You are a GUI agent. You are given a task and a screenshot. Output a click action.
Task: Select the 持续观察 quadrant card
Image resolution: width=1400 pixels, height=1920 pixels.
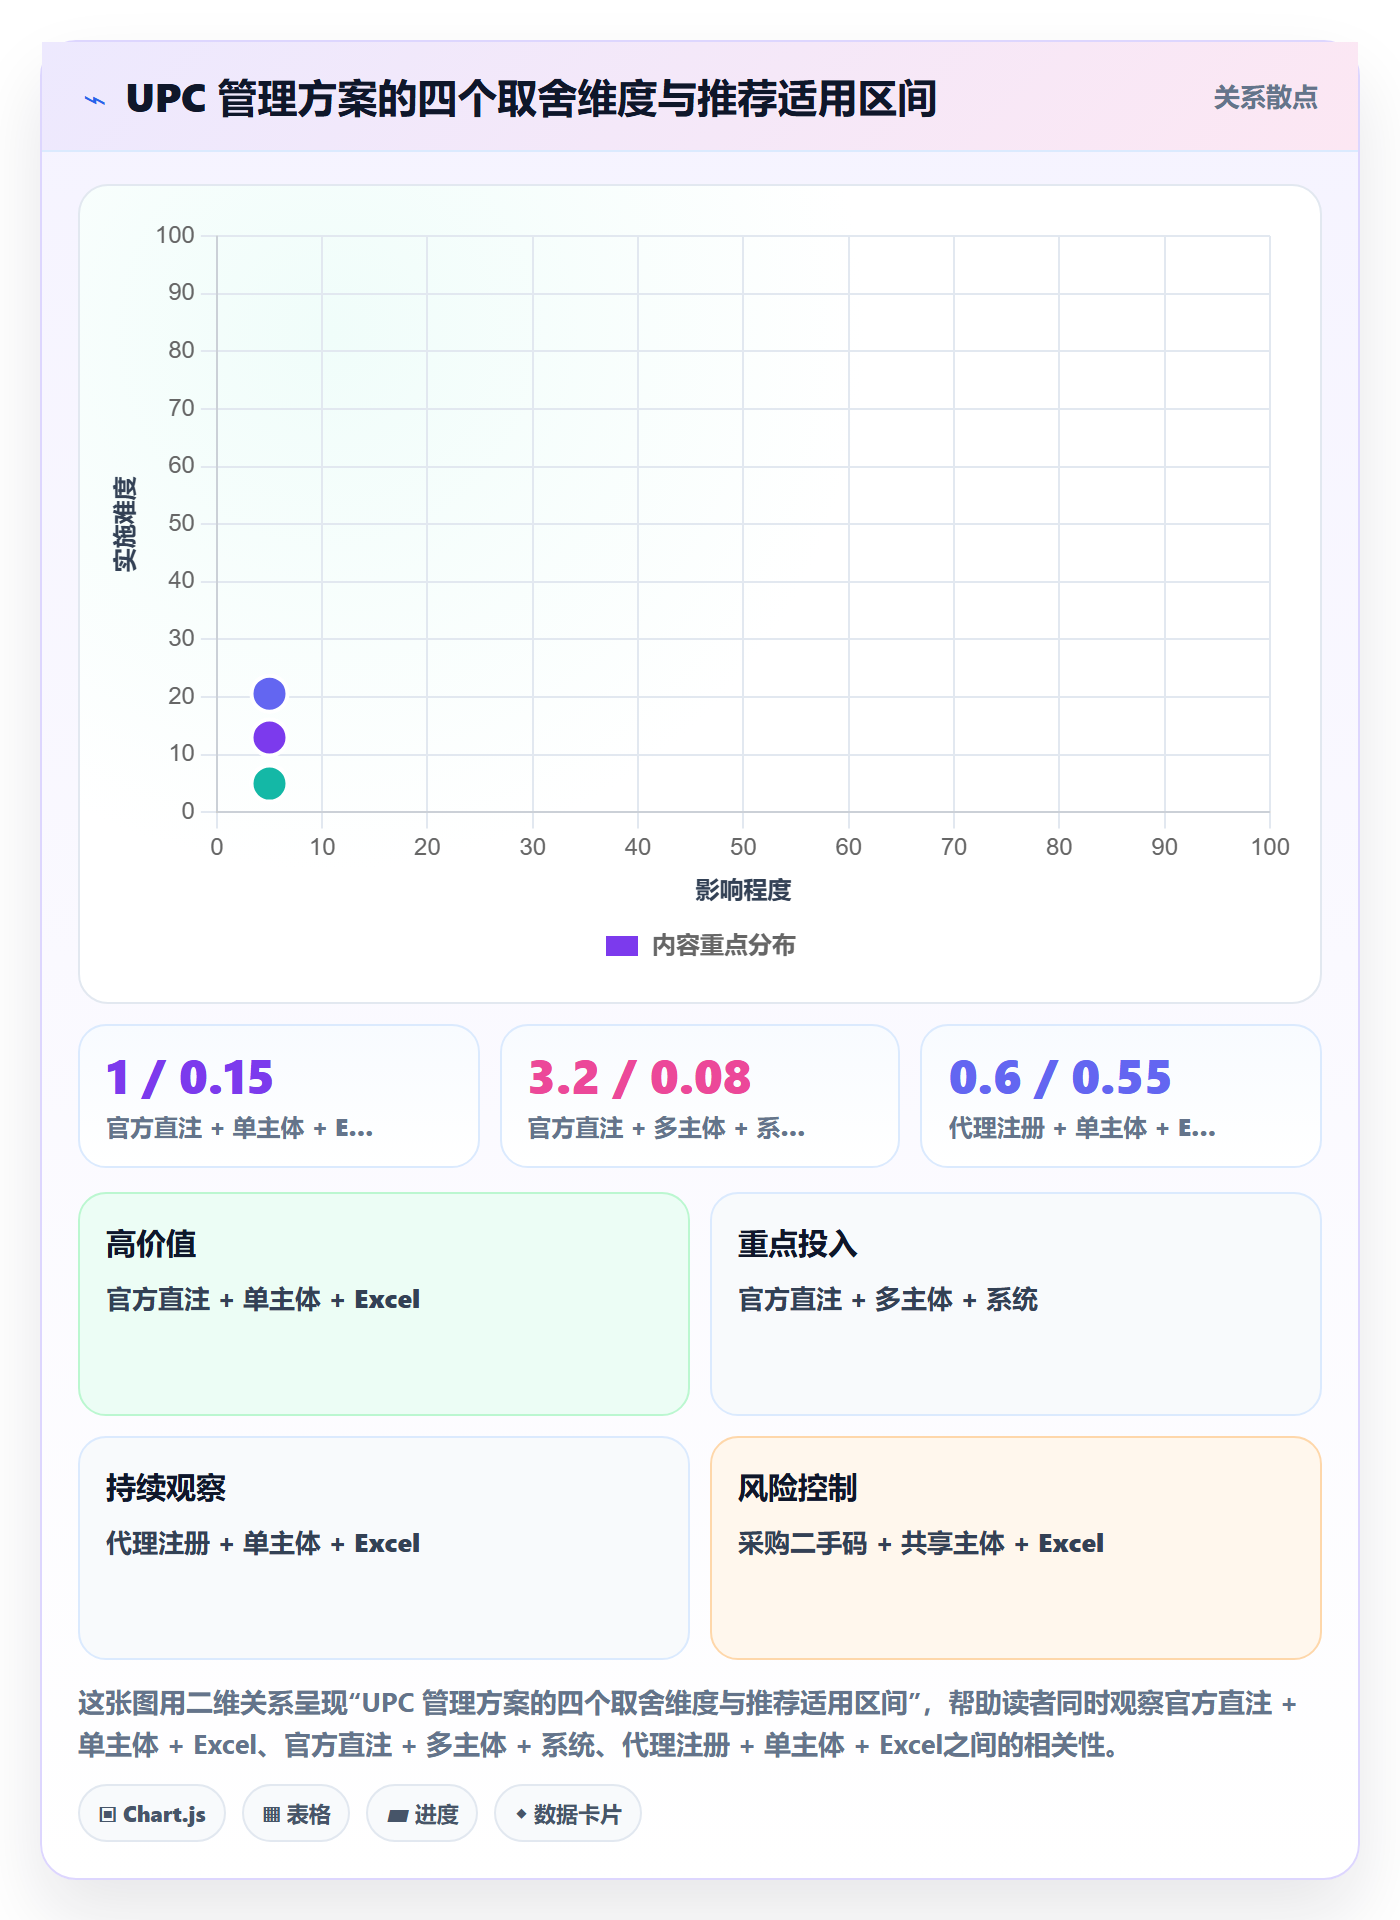[x=384, y=1548]
